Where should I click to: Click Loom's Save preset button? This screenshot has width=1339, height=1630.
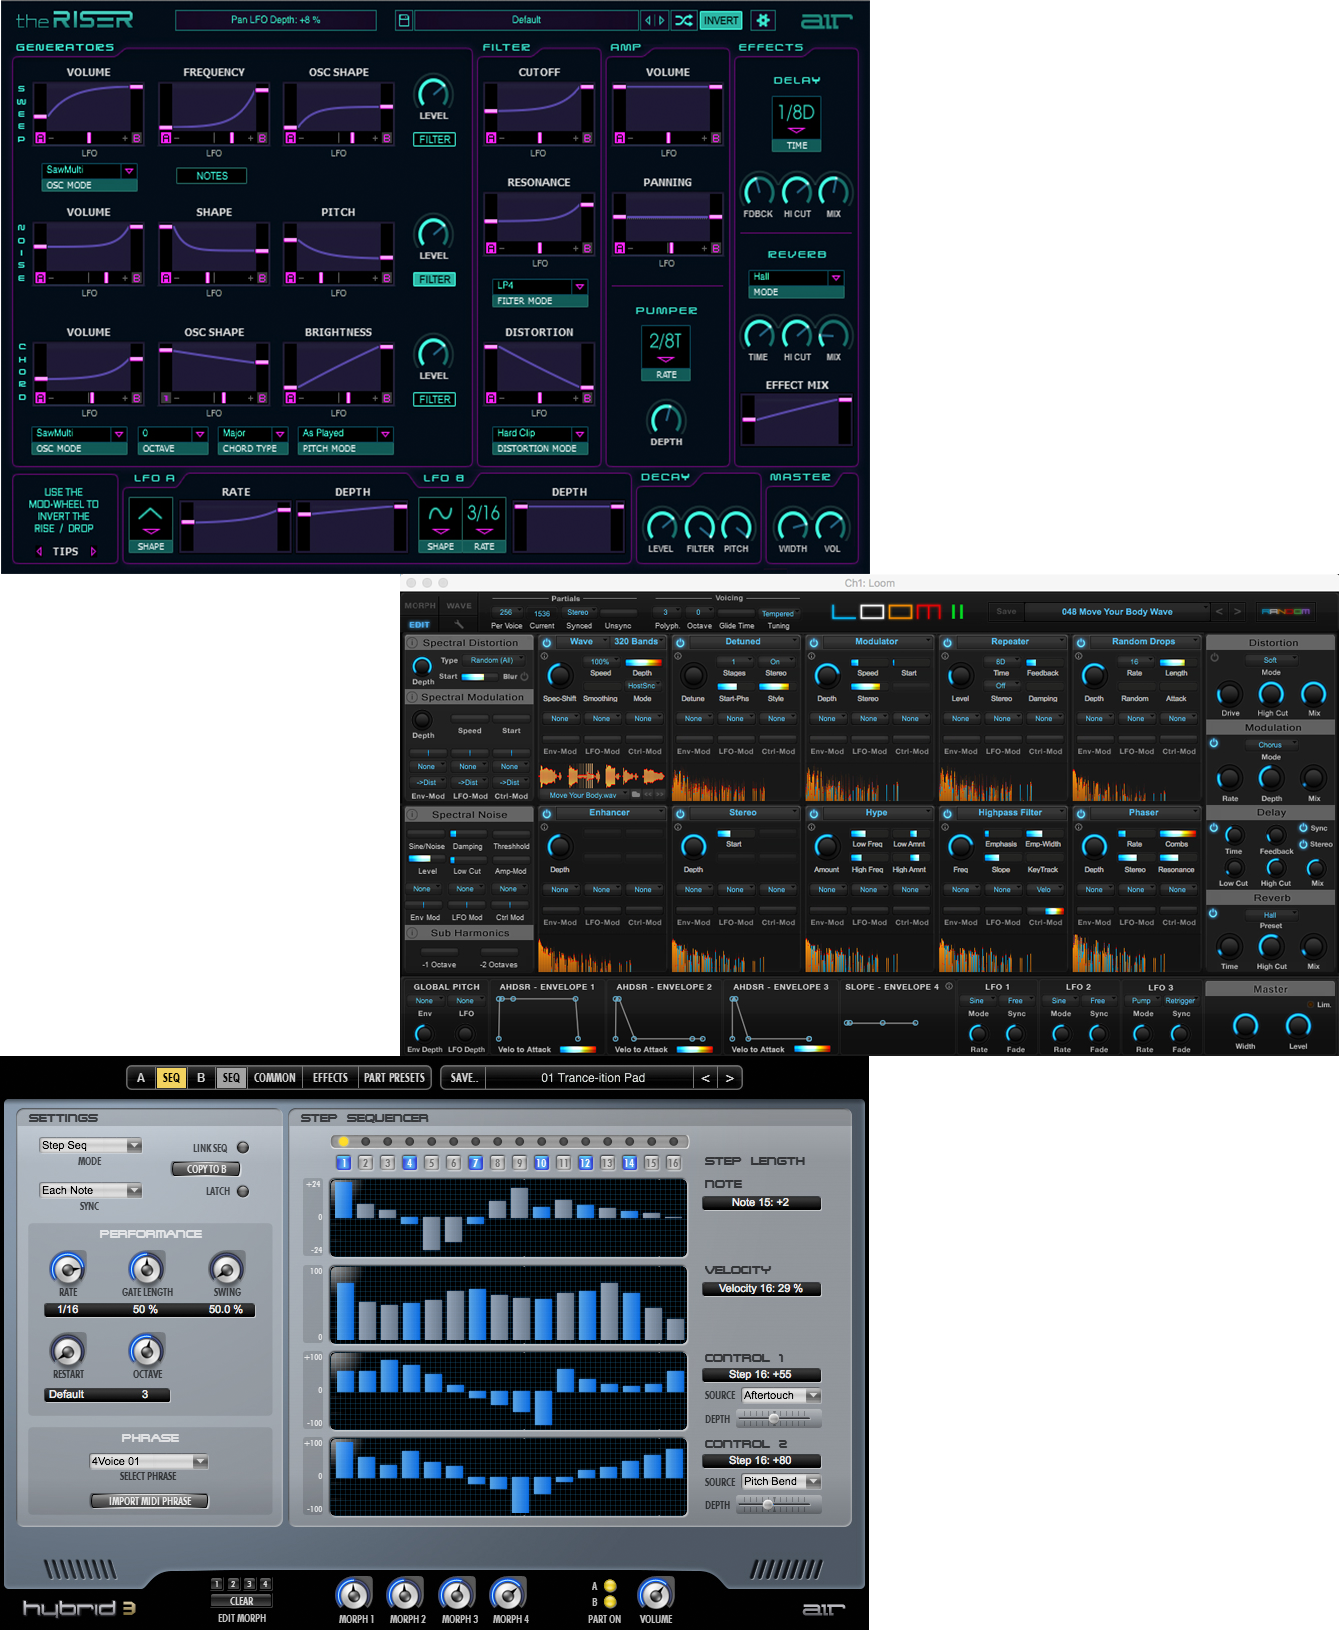1006,611
